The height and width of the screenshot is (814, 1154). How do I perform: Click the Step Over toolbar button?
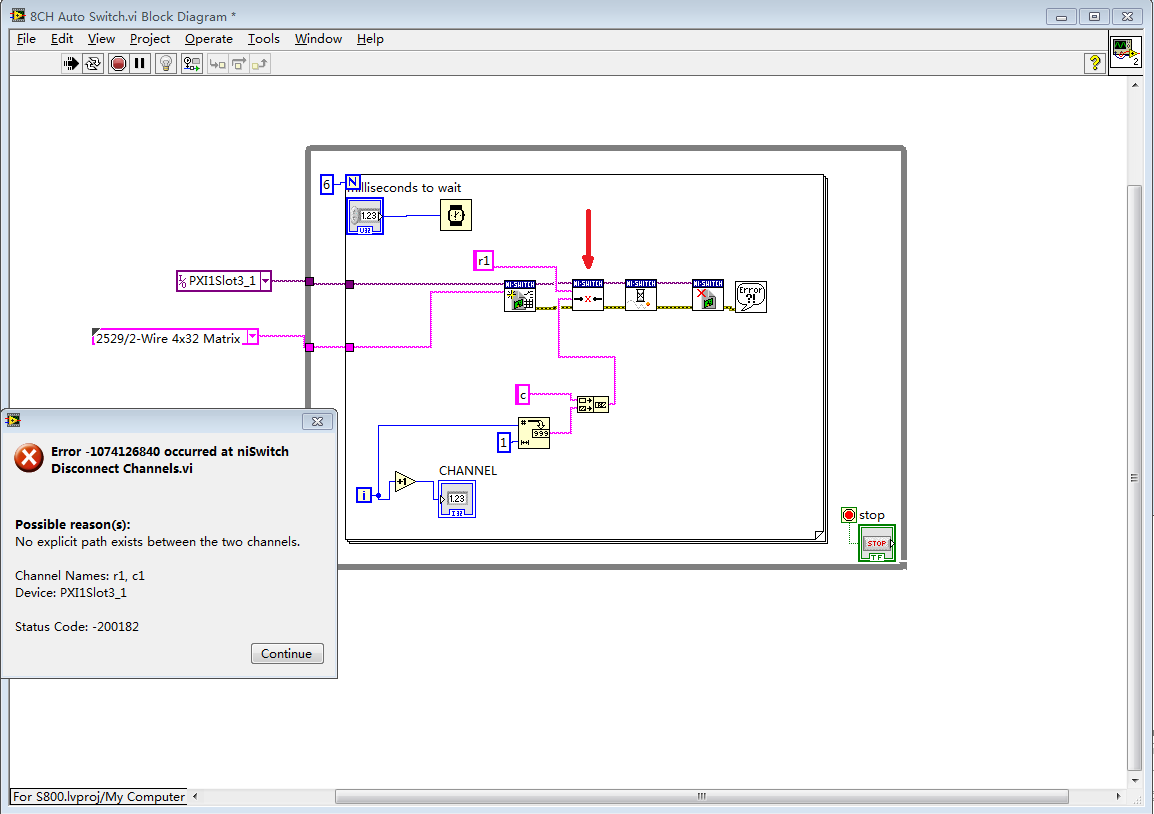point(238,64)
